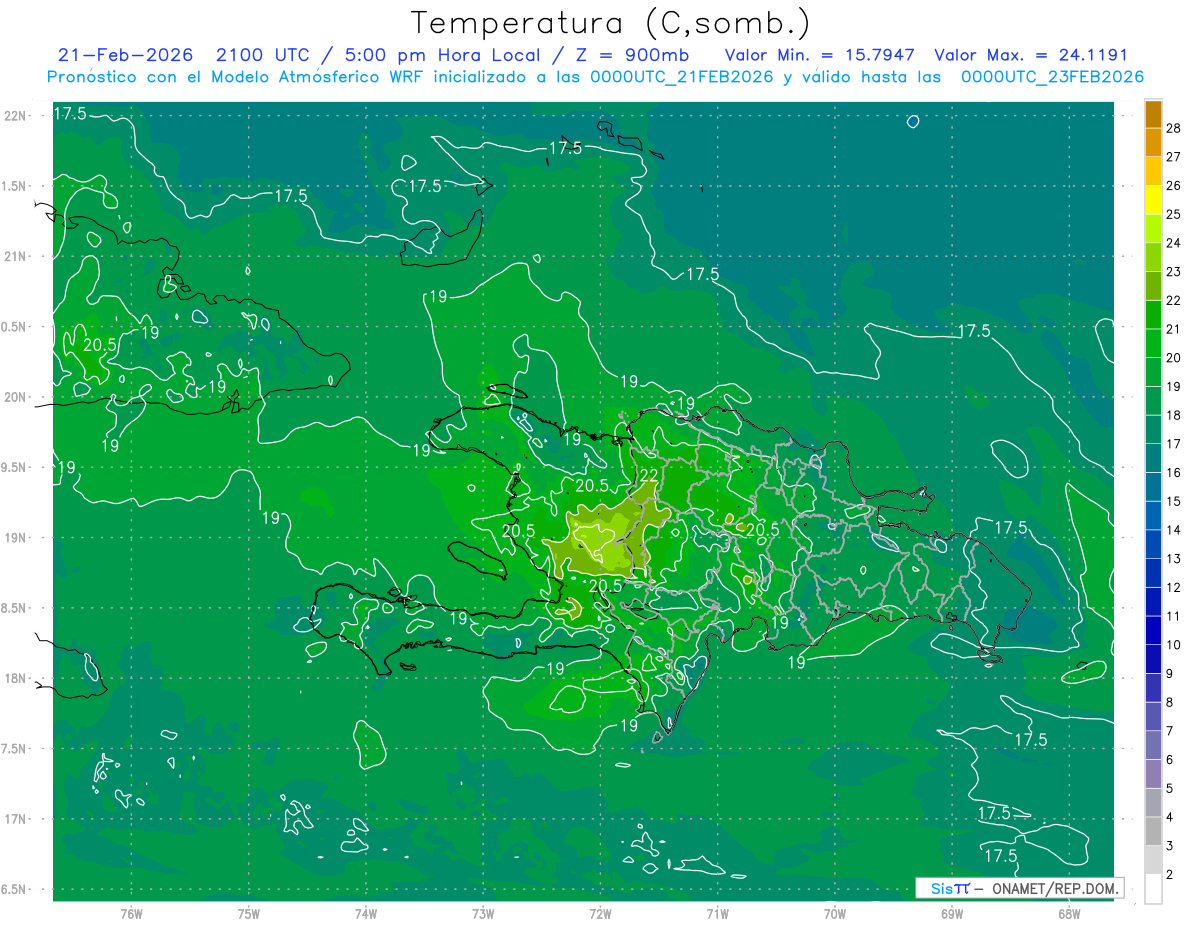This screenshot has height=927, width=1200.
Task: Pick purple swatch between 5 and 6
Action: pos(1153,774)
